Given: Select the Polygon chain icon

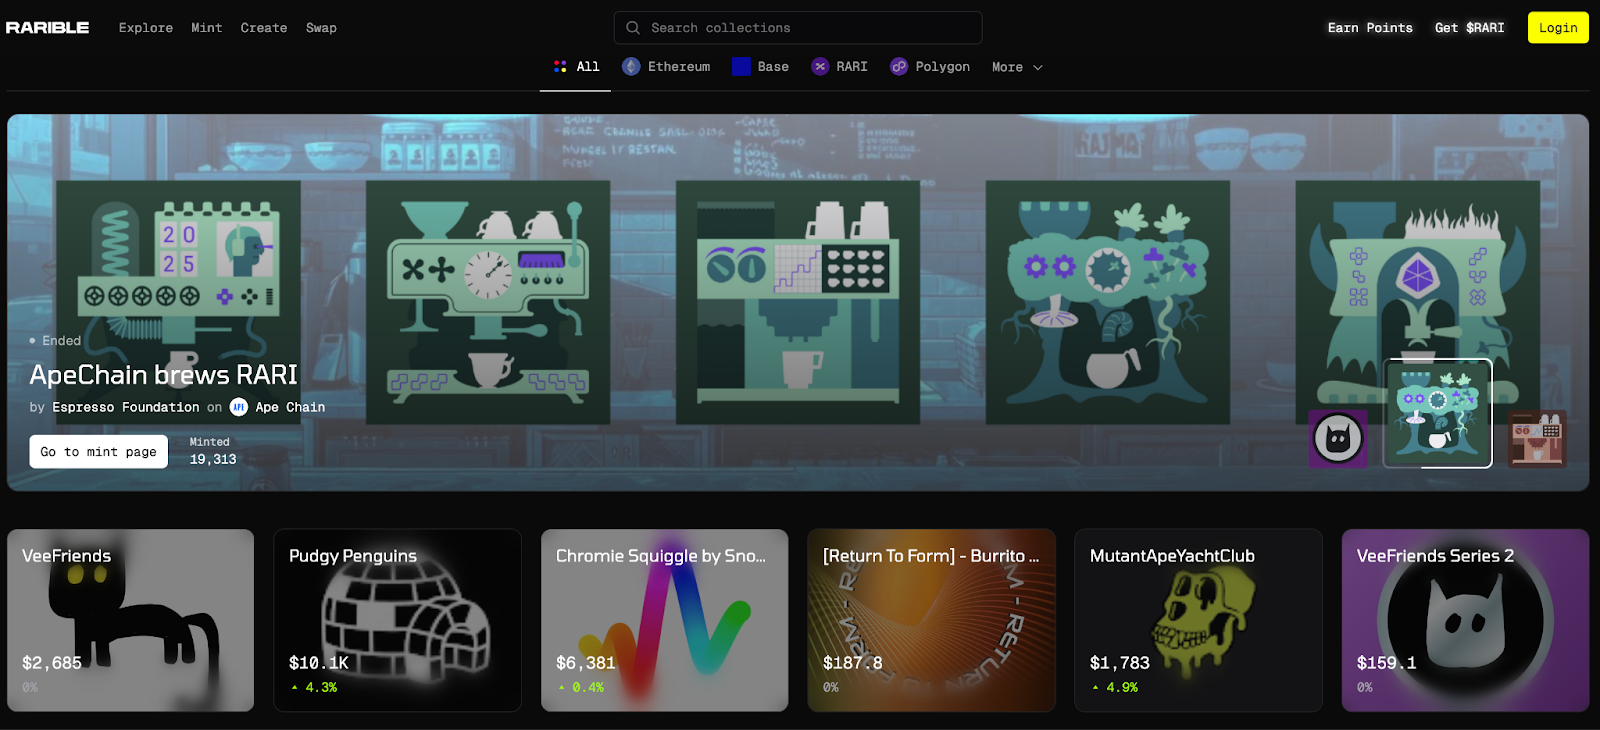Looking at the screenshot, I should pyautogui.click(x=899, y=67).
